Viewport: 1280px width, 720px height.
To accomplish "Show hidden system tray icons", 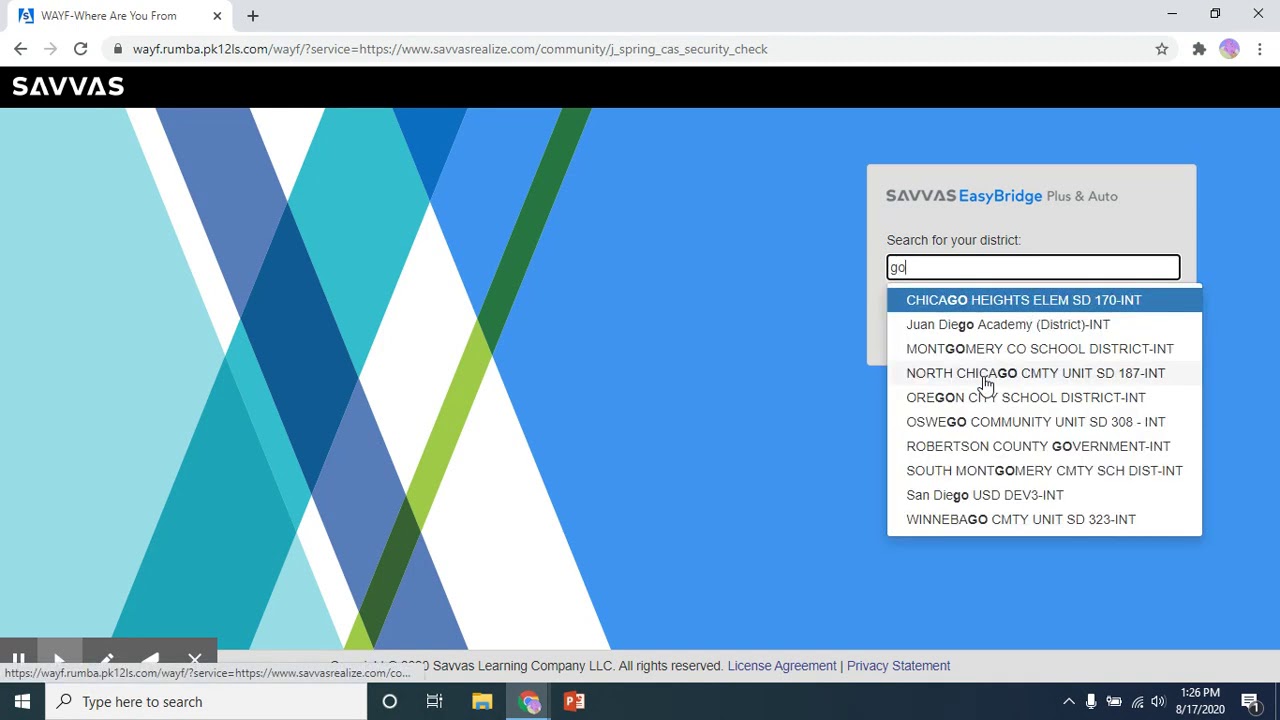I will 1068,702.
